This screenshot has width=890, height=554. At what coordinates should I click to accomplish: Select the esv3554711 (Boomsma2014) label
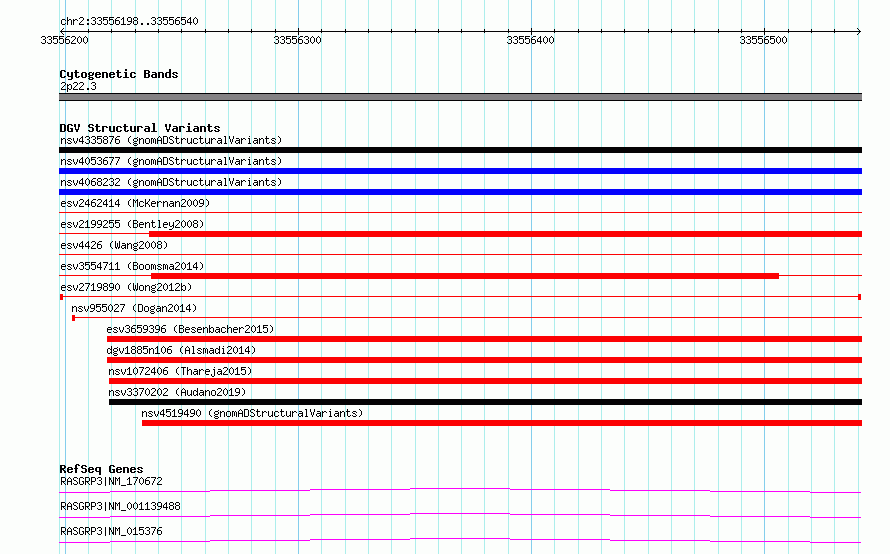132,266
